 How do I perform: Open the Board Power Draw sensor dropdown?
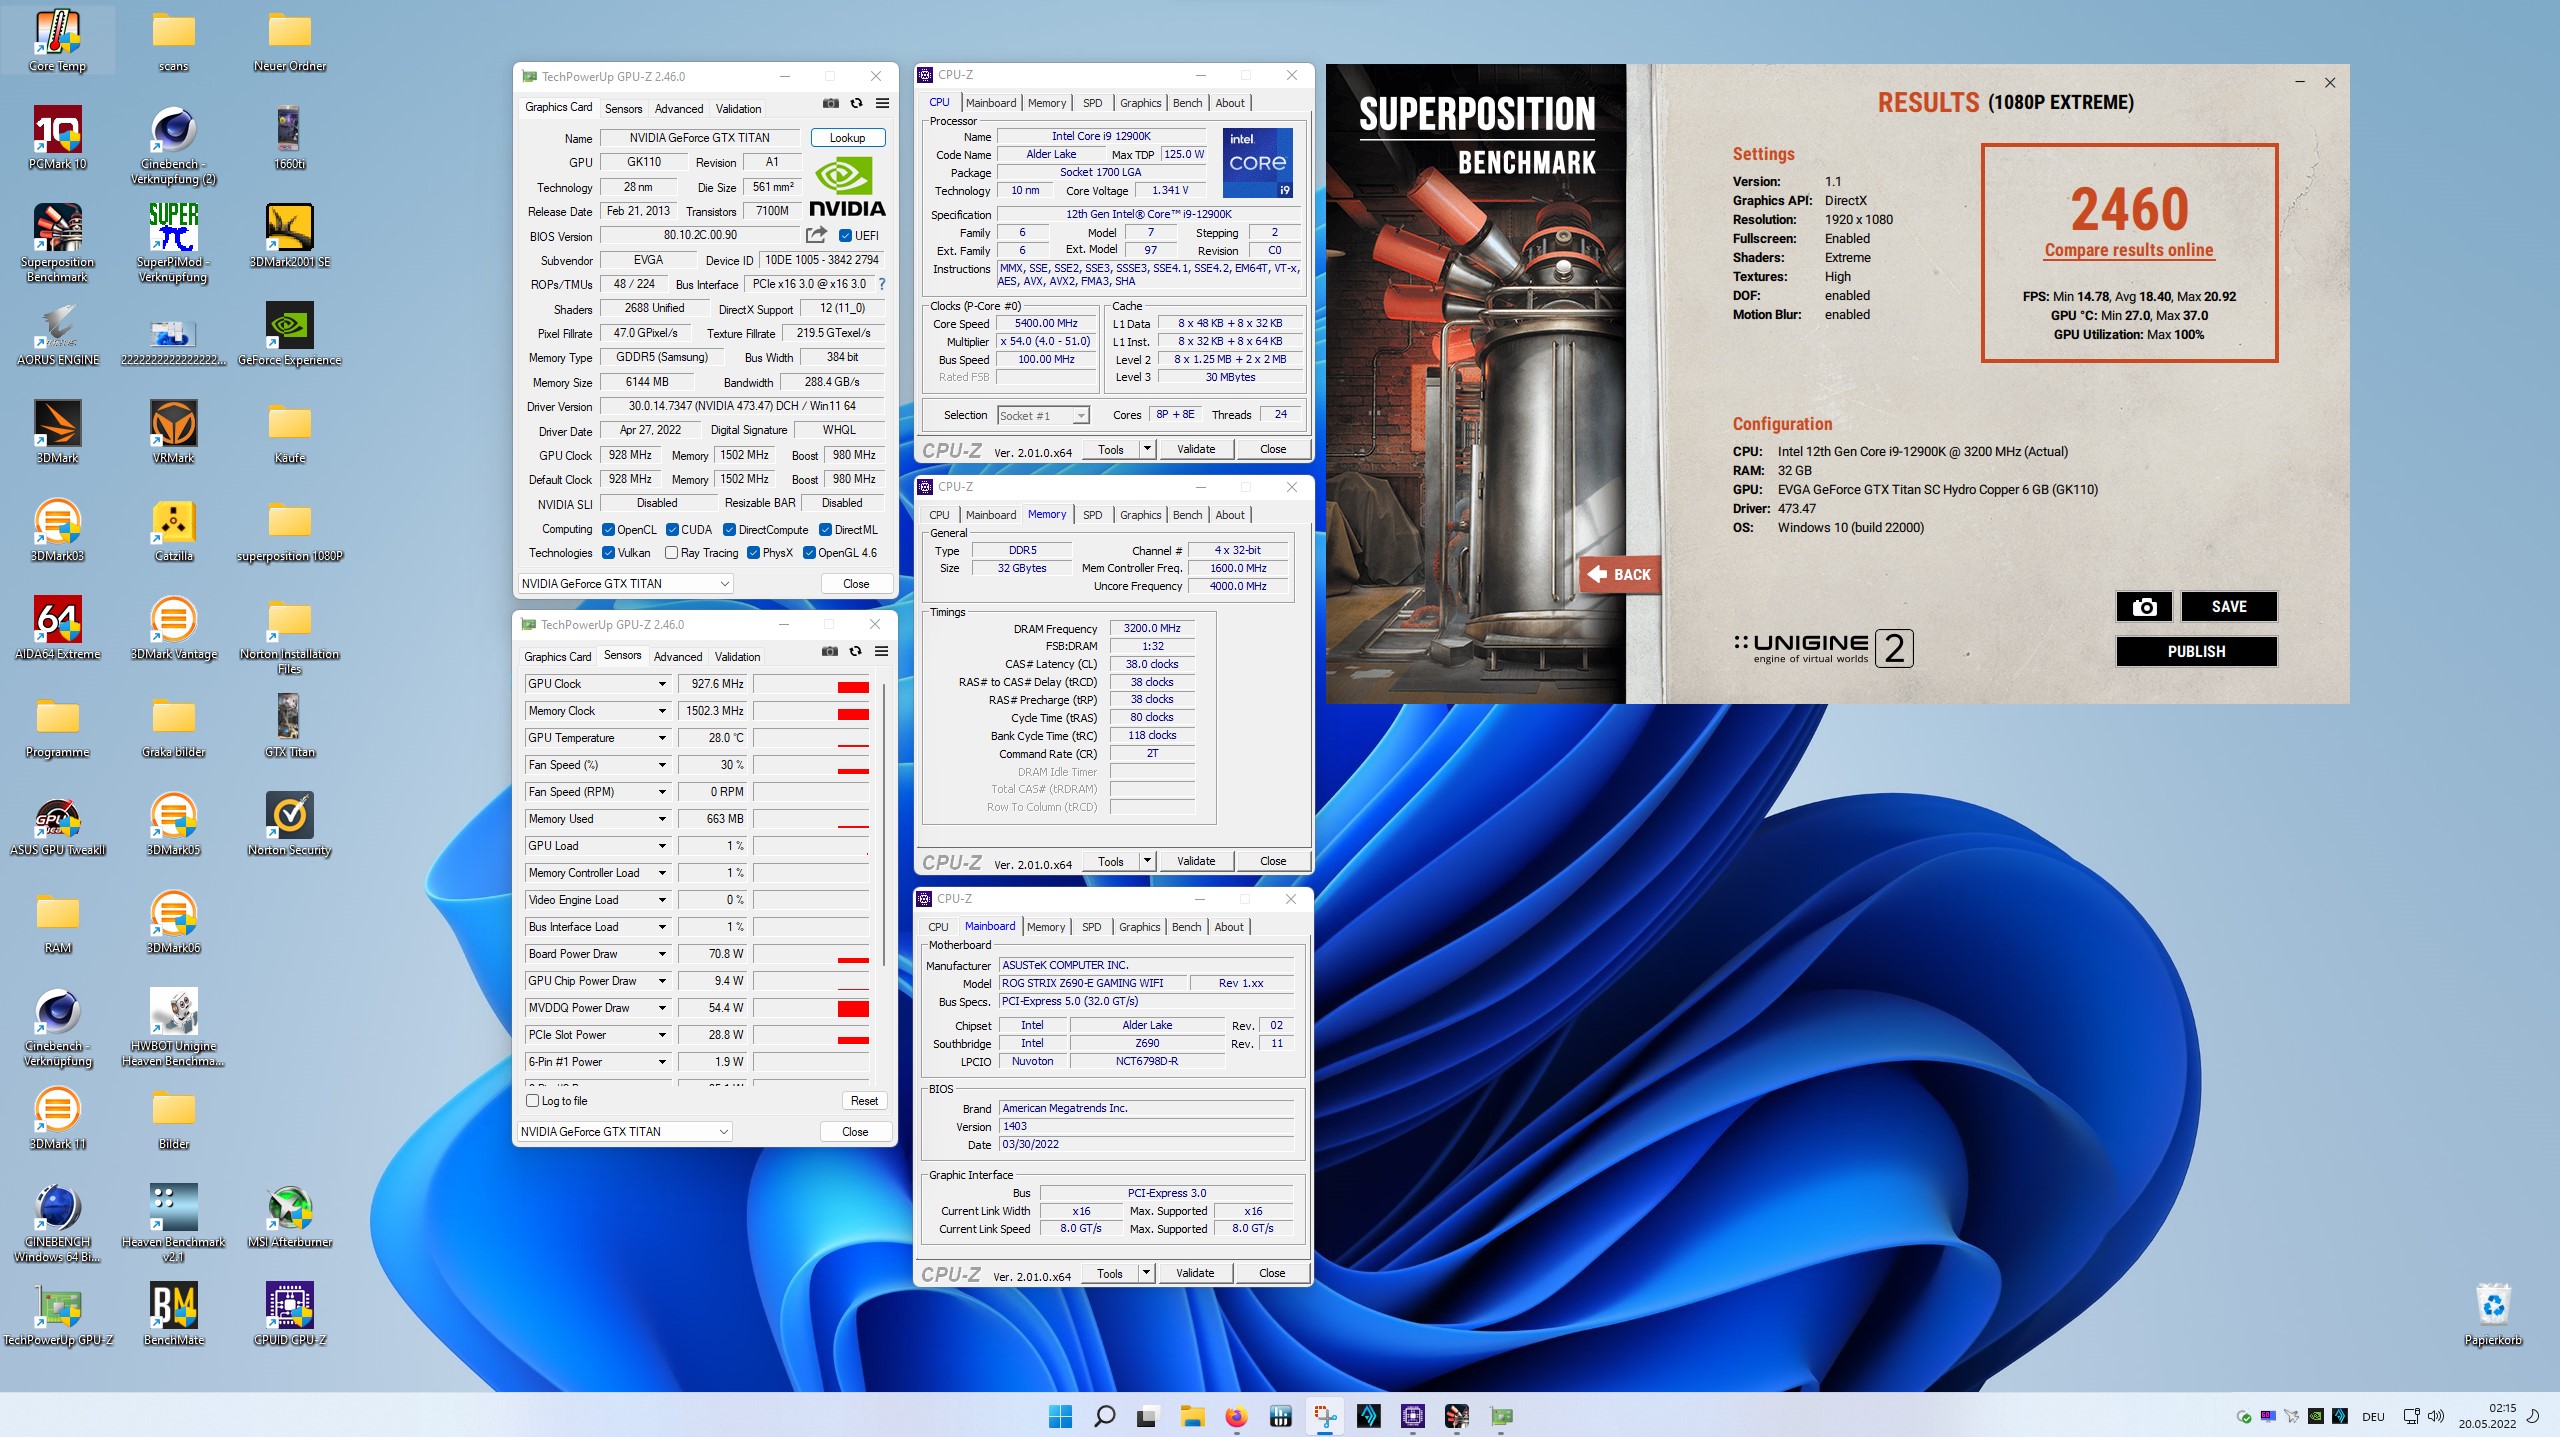[662, 954]
